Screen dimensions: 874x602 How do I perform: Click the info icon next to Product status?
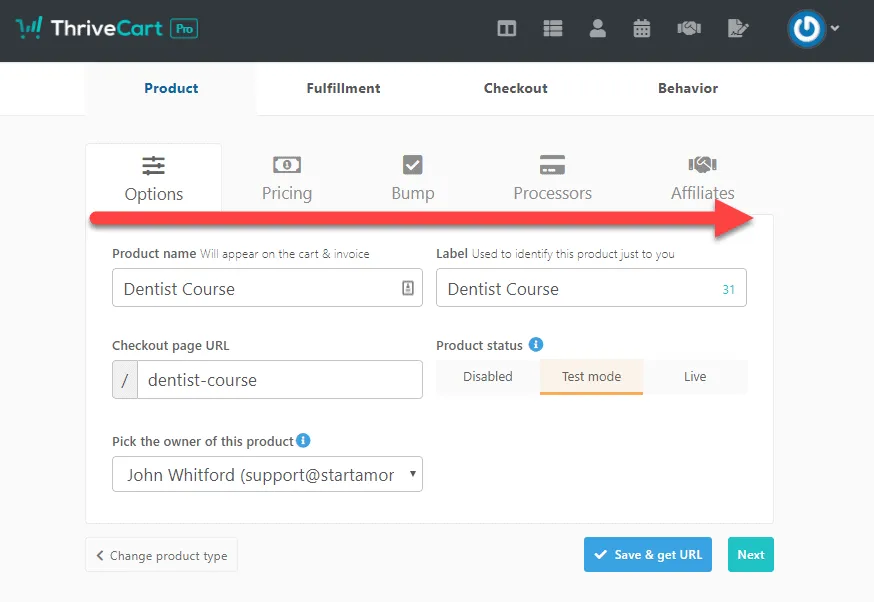click(538, 345)
